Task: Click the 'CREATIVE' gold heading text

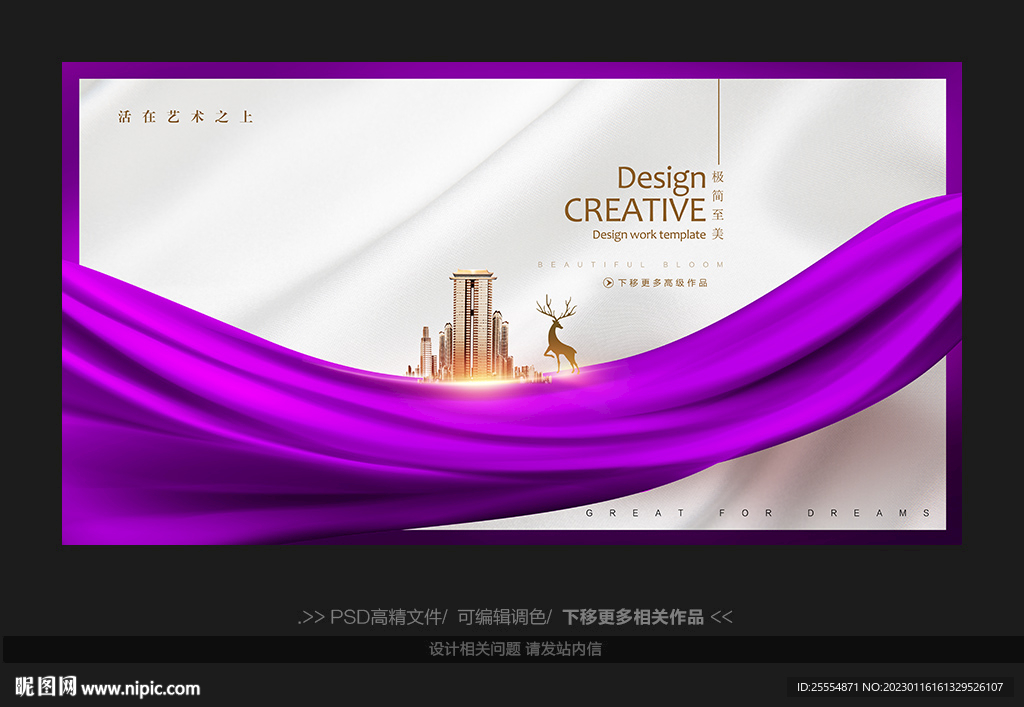Action: click(x=635, y=210)
